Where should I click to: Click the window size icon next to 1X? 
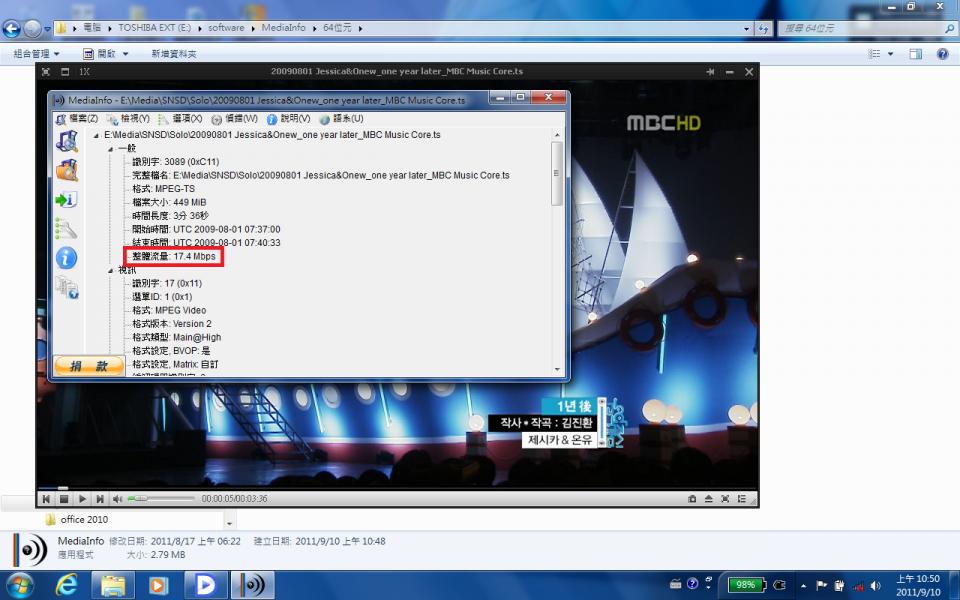point(65,72)
